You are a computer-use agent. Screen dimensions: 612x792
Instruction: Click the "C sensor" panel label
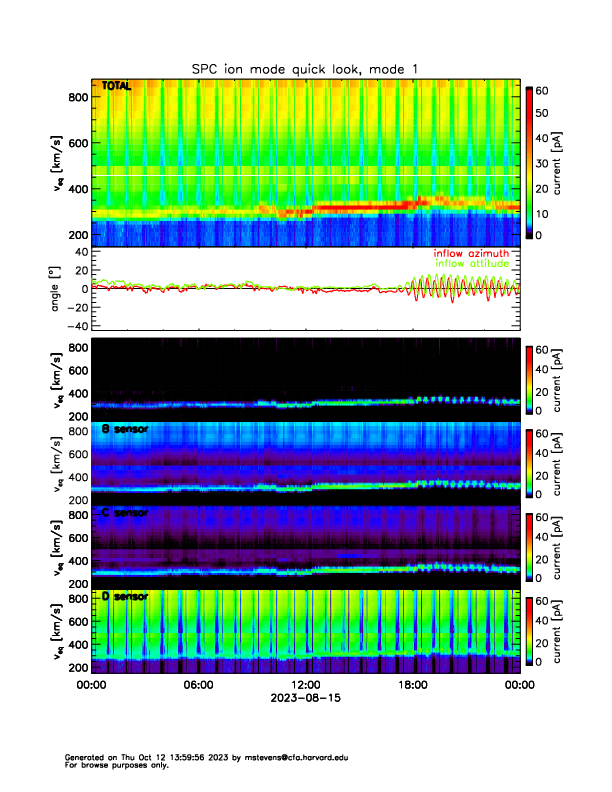(x=125, y=513)
